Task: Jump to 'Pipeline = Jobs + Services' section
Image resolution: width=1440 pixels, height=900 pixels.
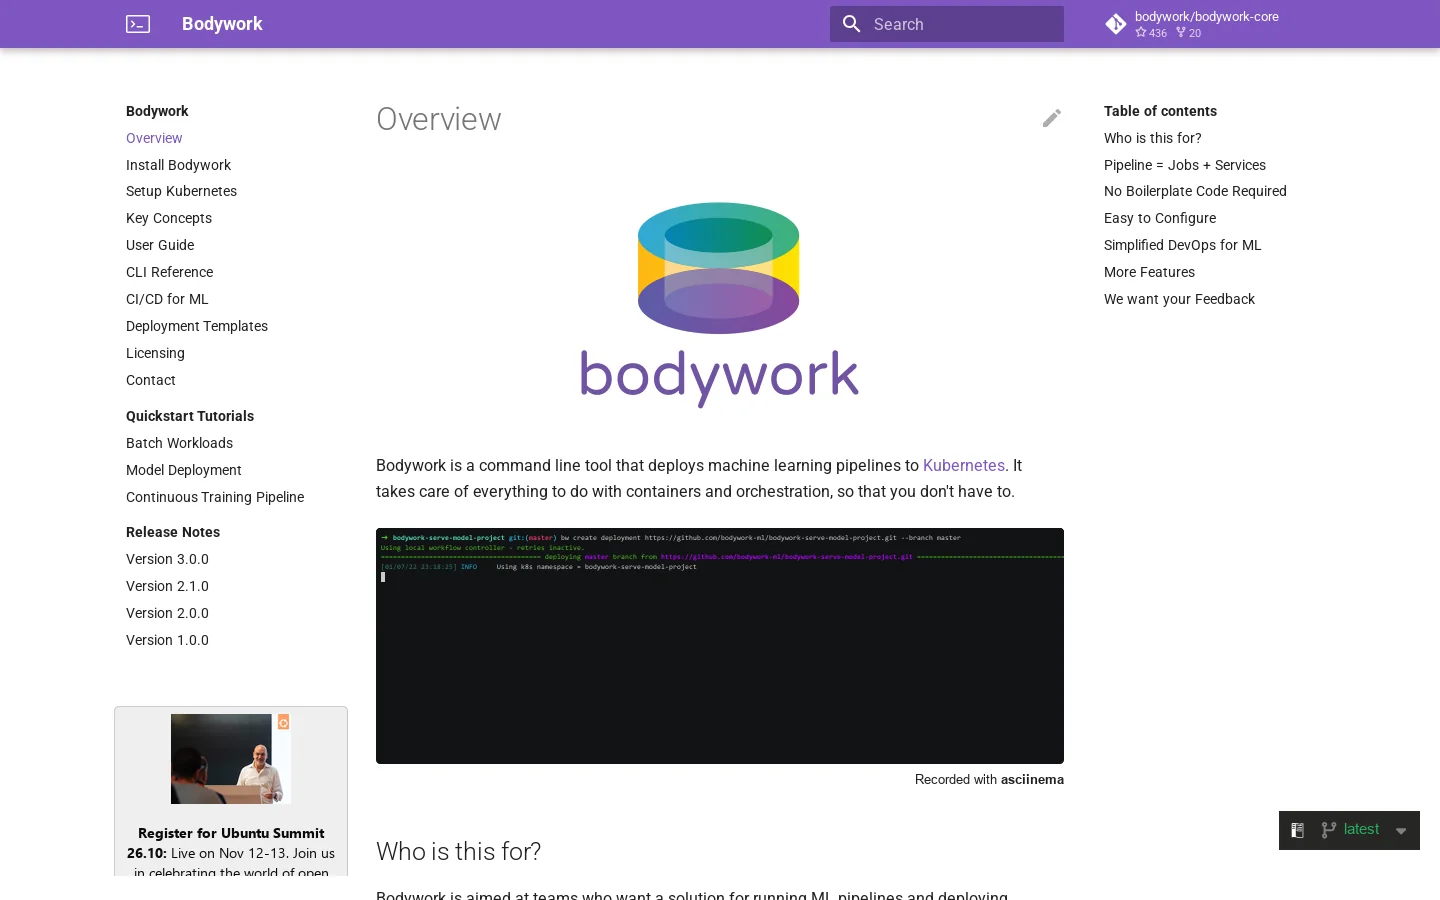Action: tap(1185, 165)
